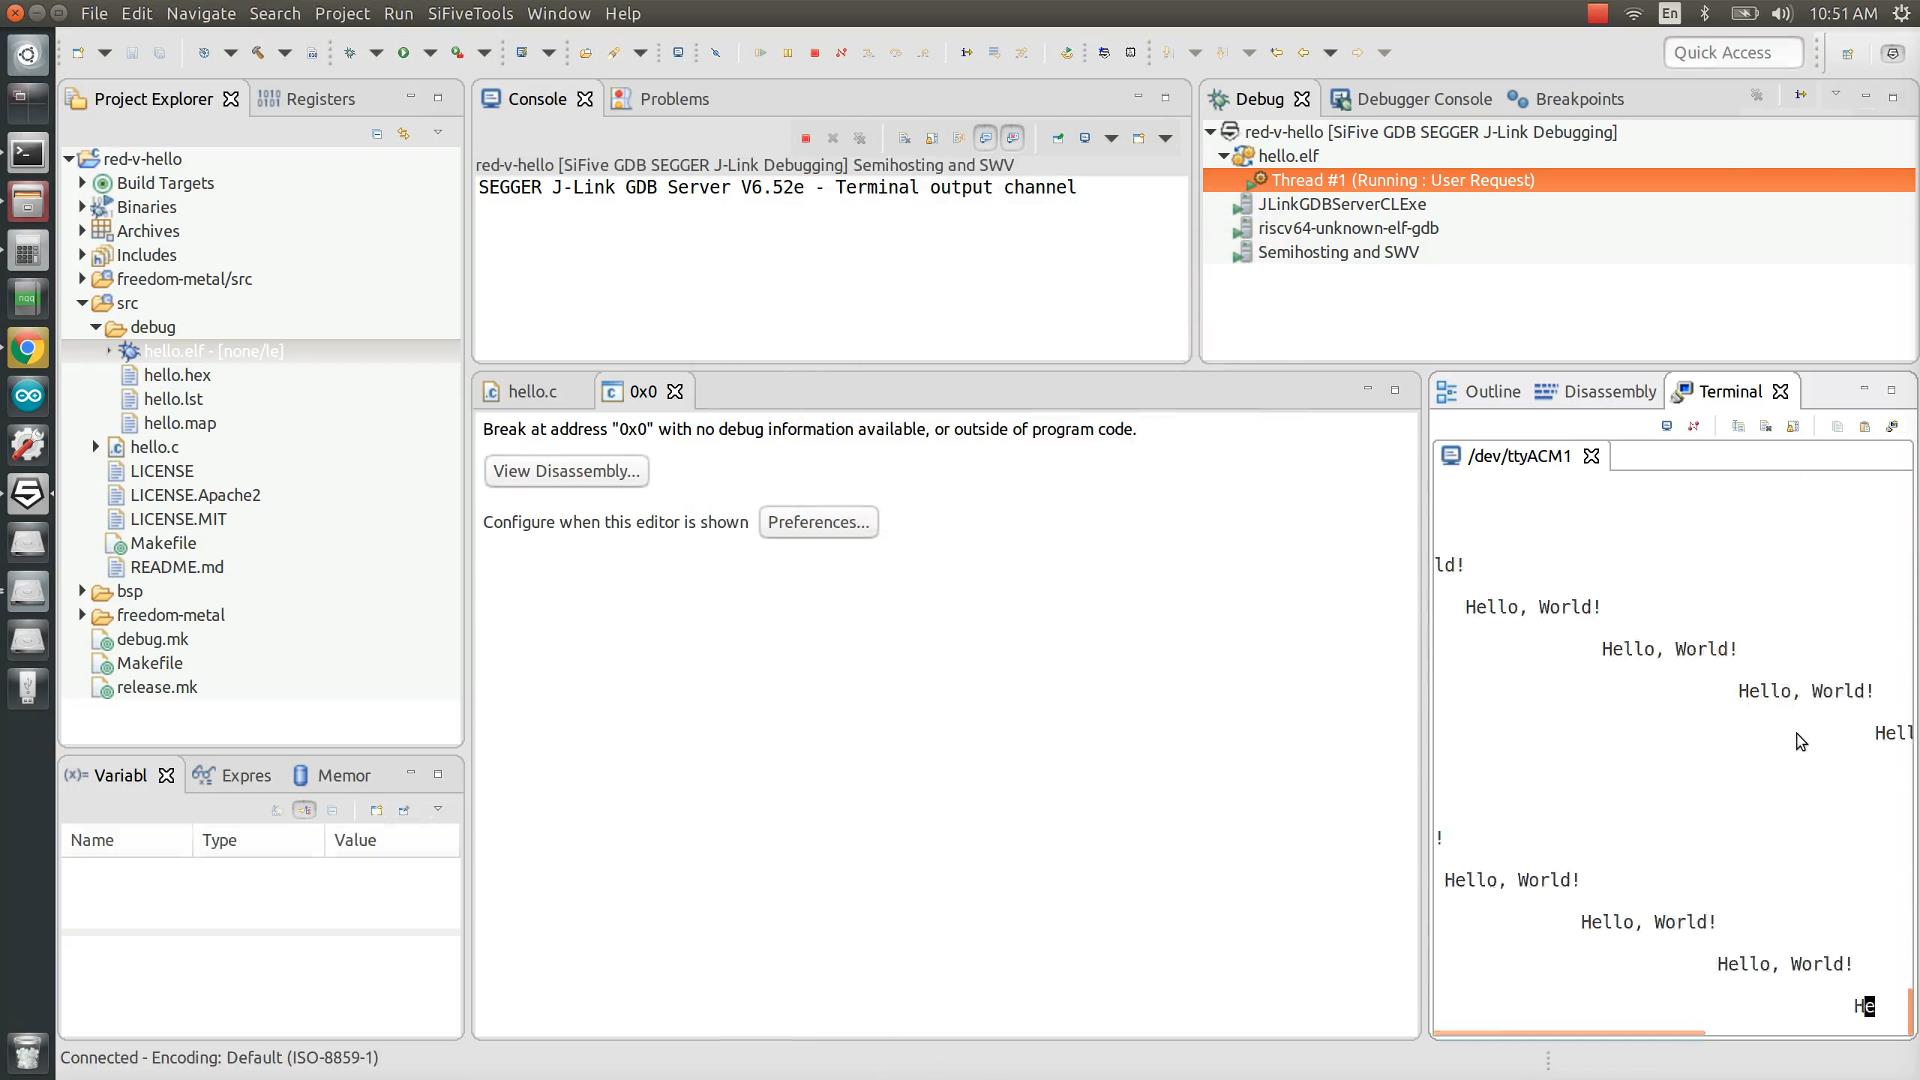Click the terminal's horizontal orange scrollbar
Image resolution: width=1920 pixels, height=1080 pixels.
1568,1033
